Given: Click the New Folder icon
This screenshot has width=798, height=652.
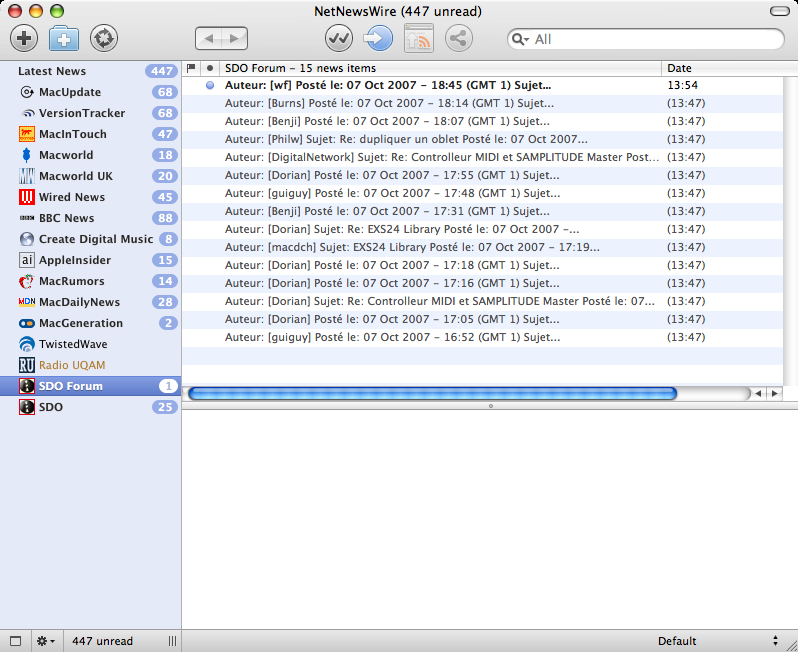Looking at the screenshot, I should tap(64, 38).
